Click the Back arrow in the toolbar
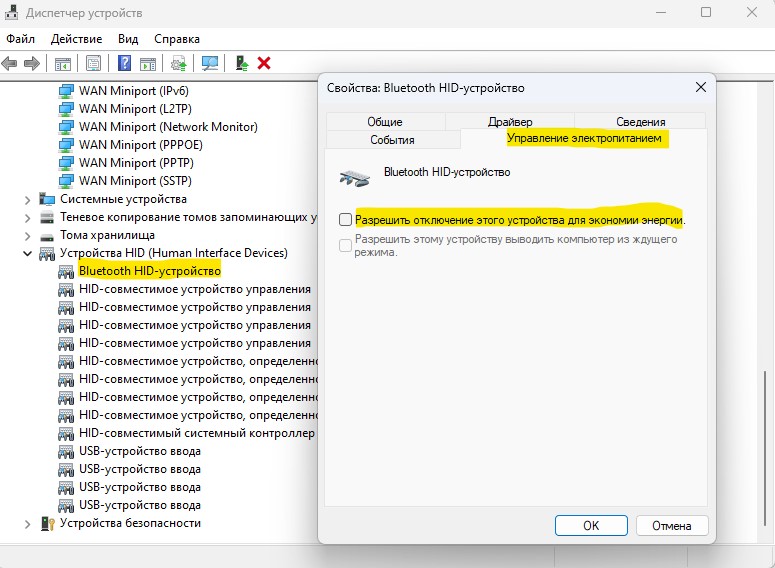Viewport: 775px width, 568px height. pos(9,63)
